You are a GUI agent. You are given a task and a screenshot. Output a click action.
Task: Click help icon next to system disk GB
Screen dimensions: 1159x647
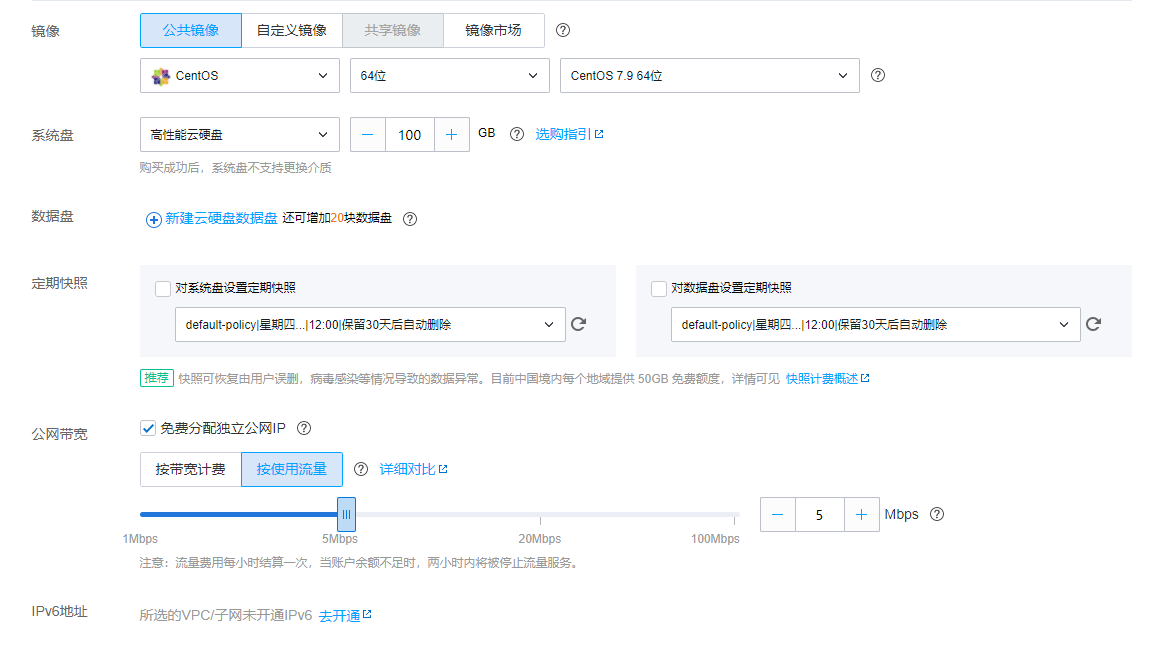[x=517, y=134]
